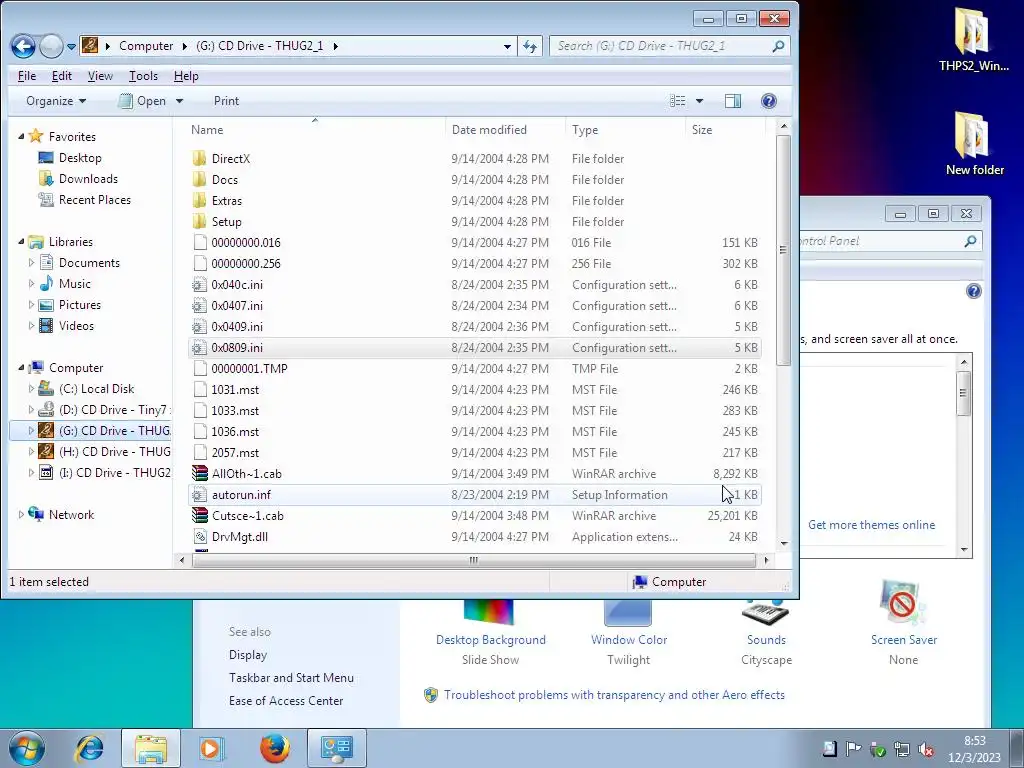The width and height of the screenshot is (1024, 768).
Task: Expand the Documents library node
Action: click(31, 263)
